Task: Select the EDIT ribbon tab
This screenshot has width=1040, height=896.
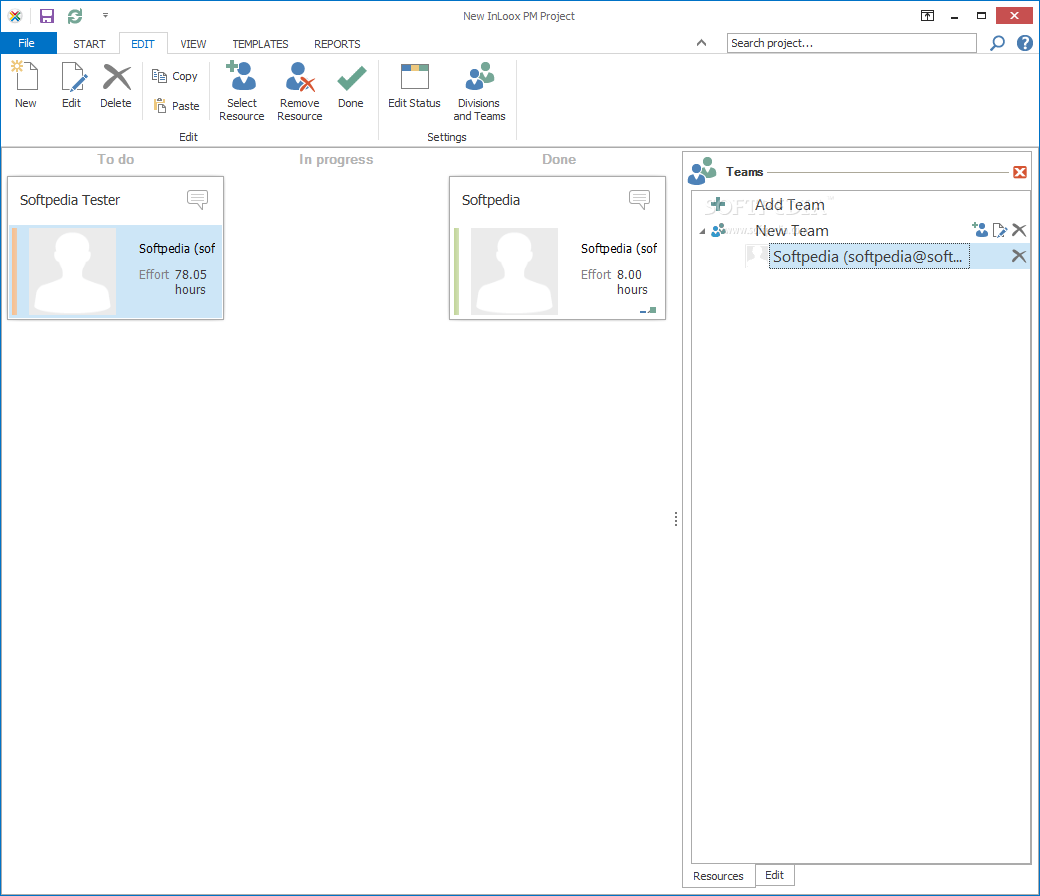Action: click(143, 44)
